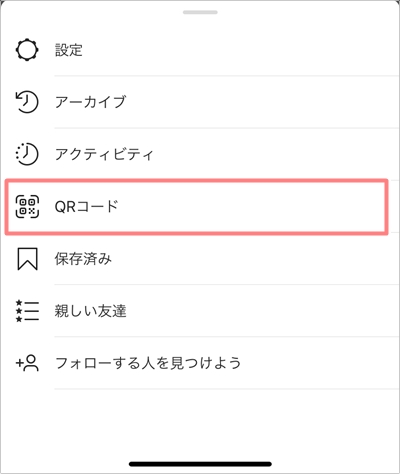This screenshot has width=400, height=474.
Task: Tap the bookmark icon for saved posts
Action: 27,259
